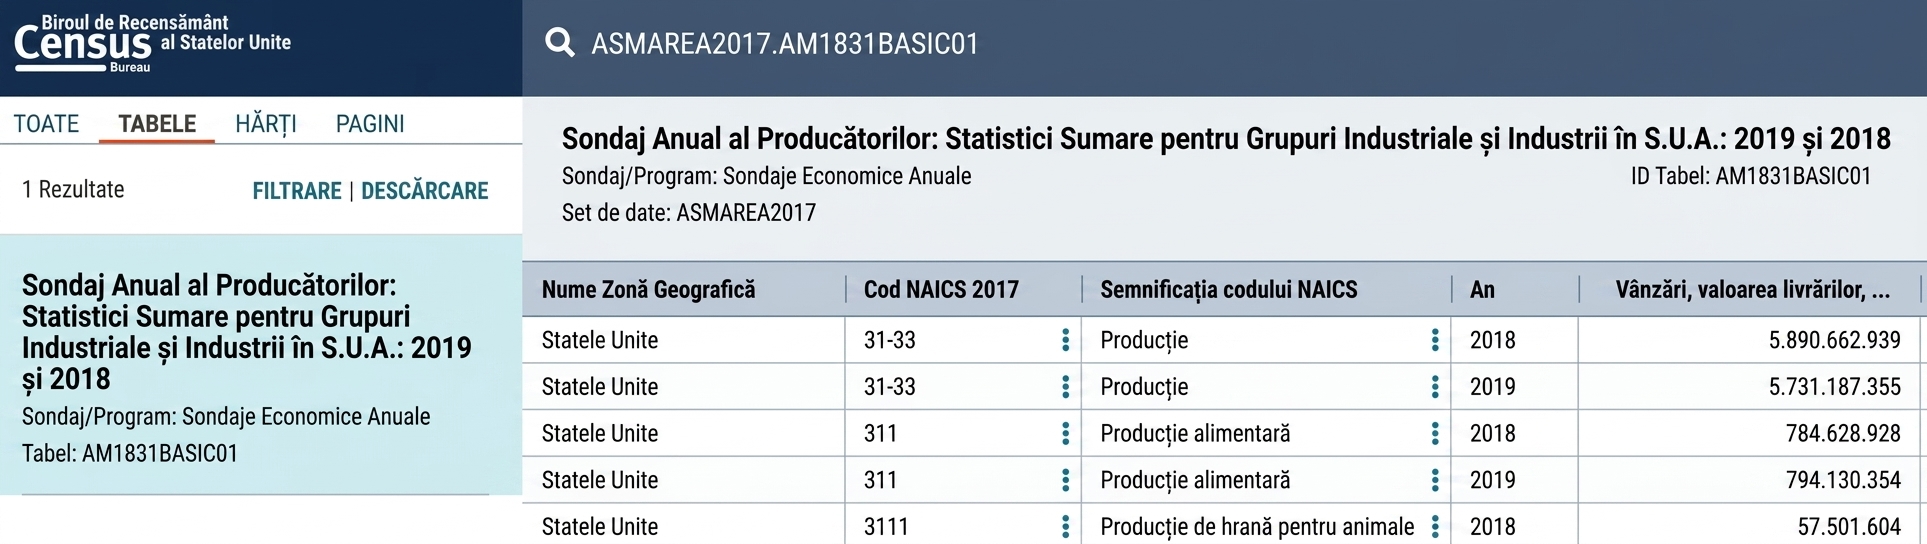Open options dots for 2018 Producție meaning
1927x544 pixels.
coord(1435,340)
